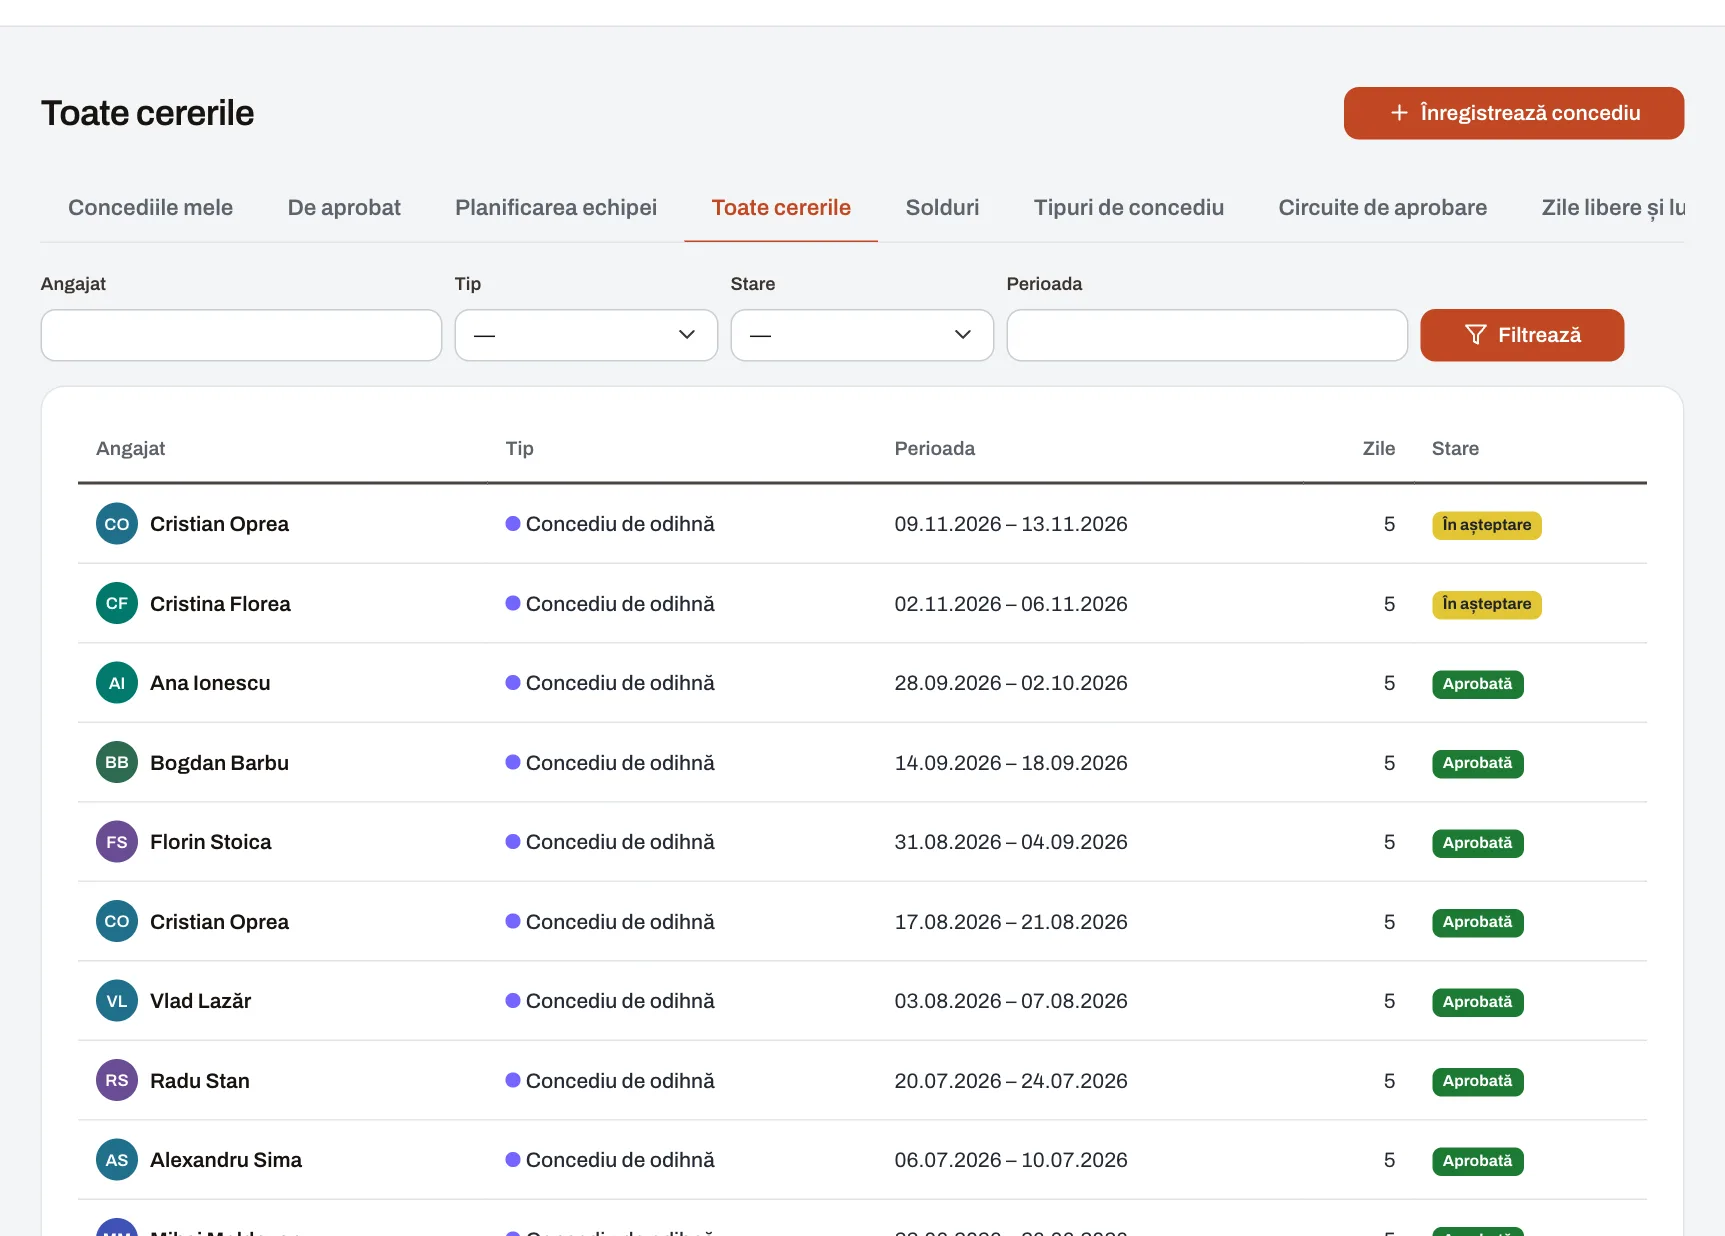Open the Circuite de aprobare tab
1725x1236 pixels.
point(1383,208)
